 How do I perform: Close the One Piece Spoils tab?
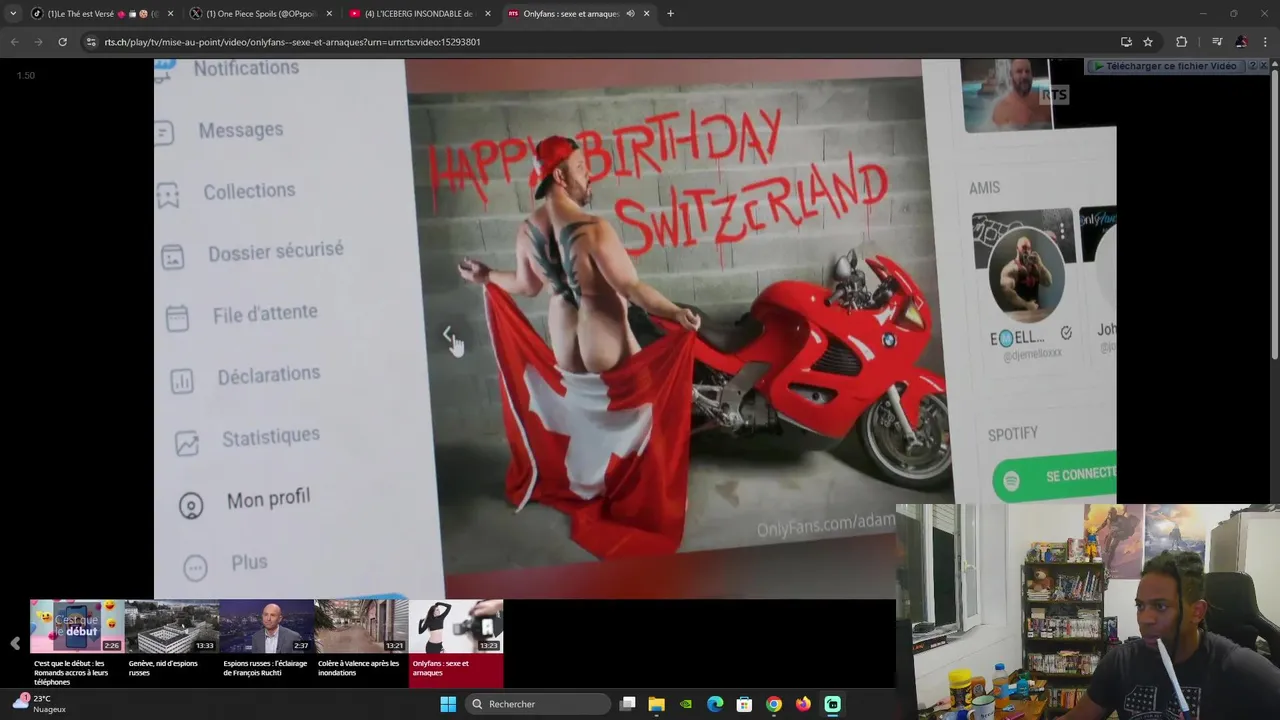click(329, 14)
